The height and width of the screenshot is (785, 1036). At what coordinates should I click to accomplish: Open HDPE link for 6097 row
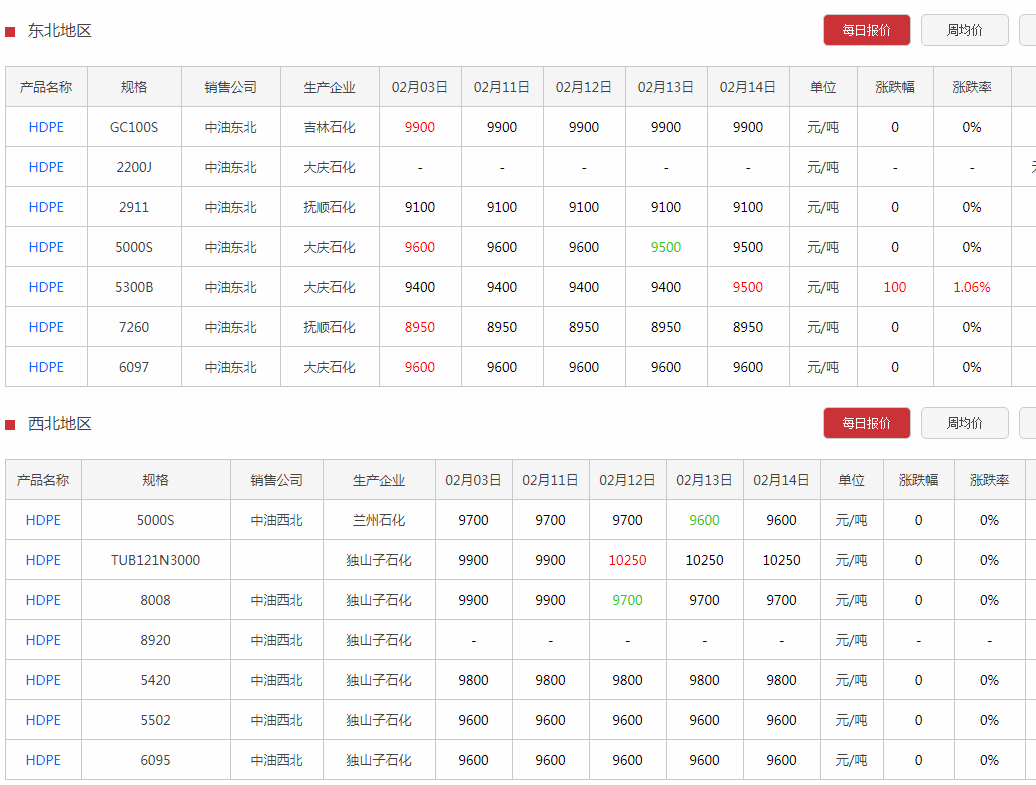point(46,367)
